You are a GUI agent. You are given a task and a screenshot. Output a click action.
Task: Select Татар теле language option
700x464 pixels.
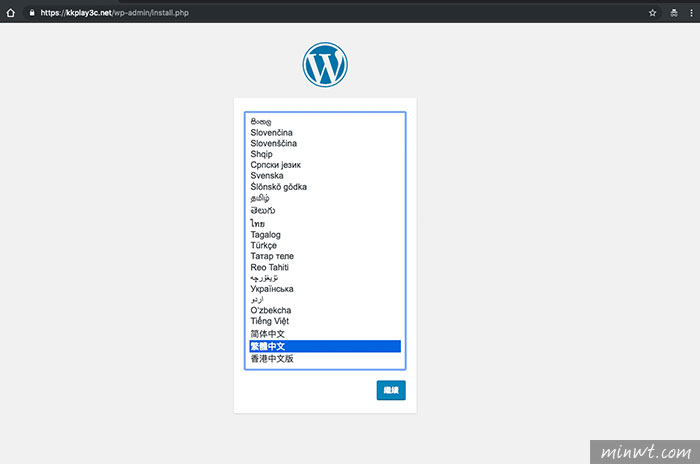pos(325,256)
